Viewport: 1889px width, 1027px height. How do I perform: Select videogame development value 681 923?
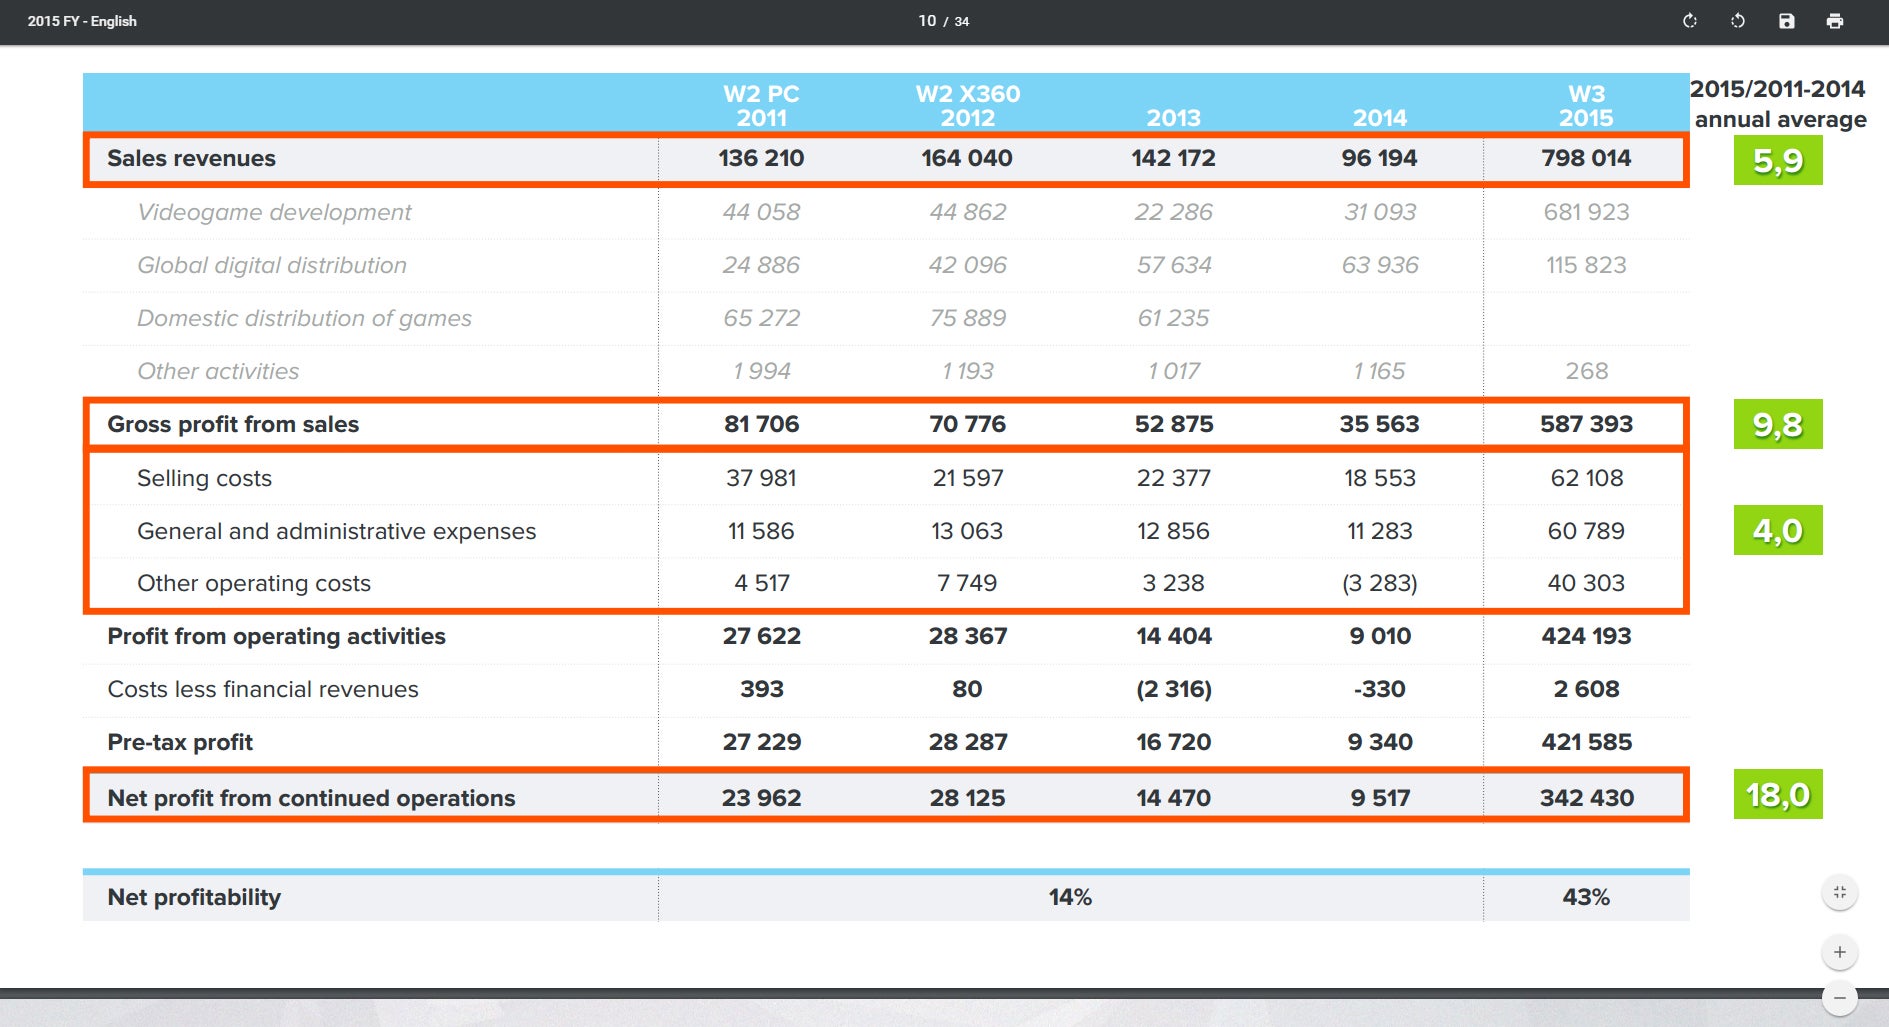(1586, 212)
